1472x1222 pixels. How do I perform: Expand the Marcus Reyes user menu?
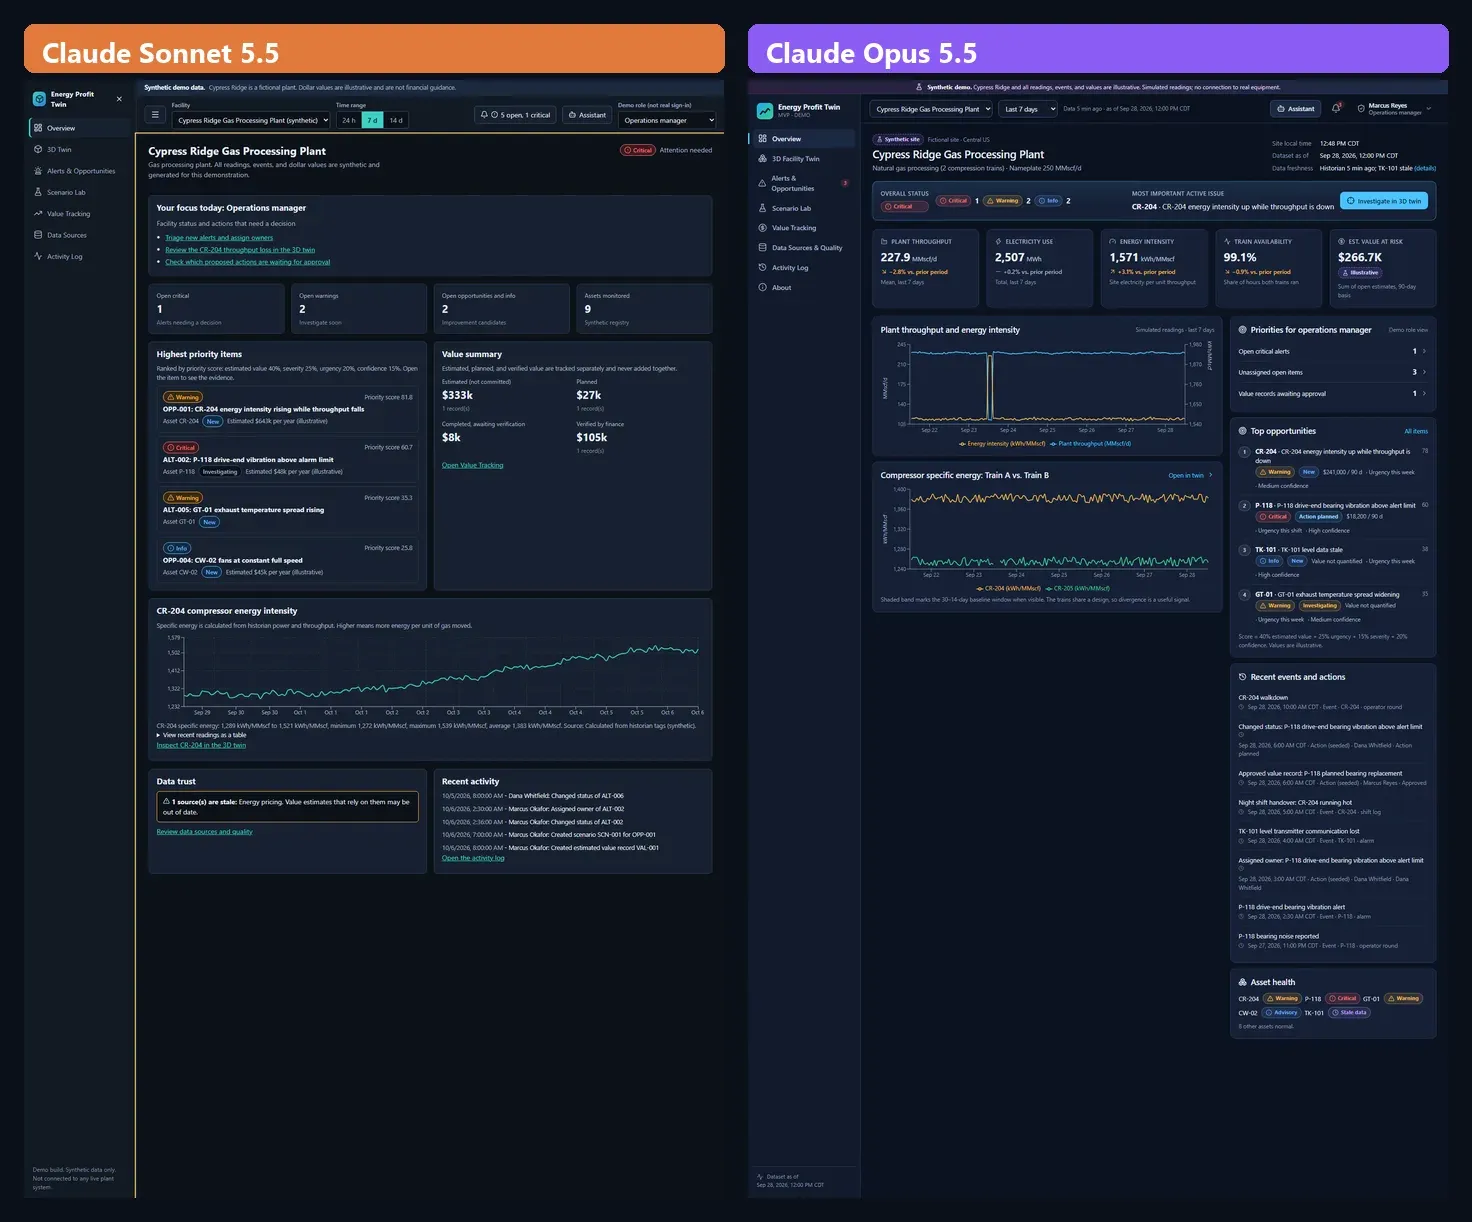click(x=1394, y=108)
